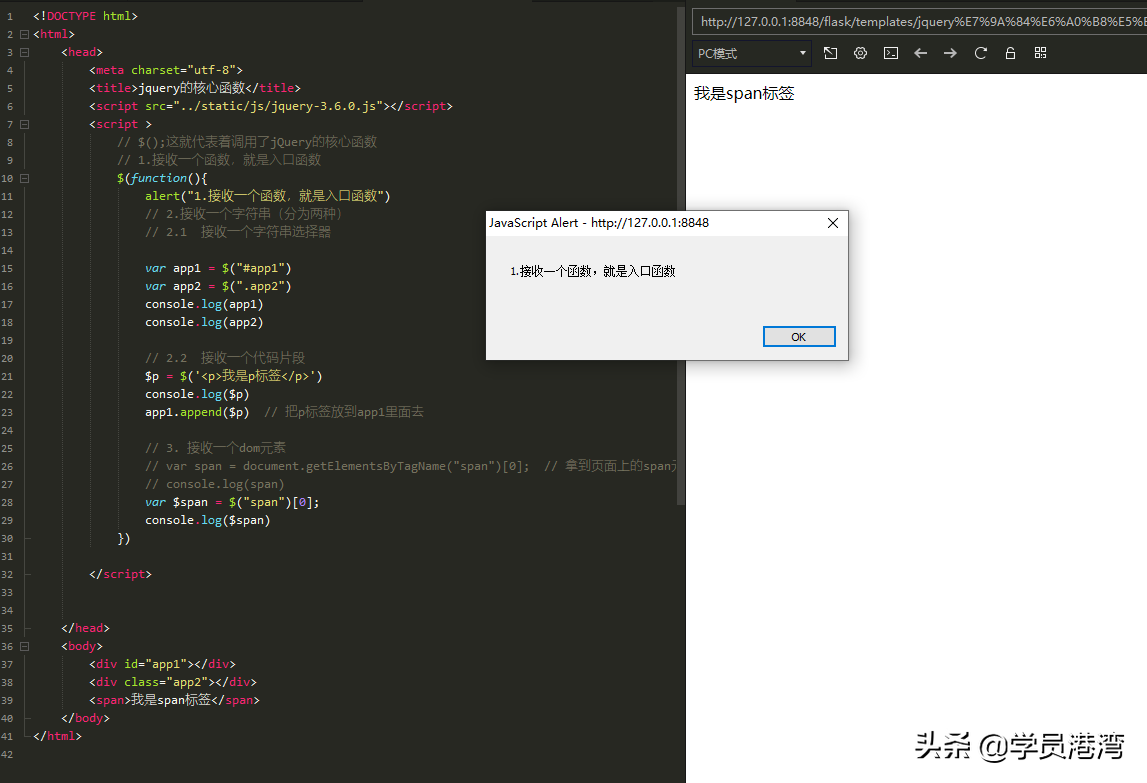Click the title tag line
The image size is (1147, 783).
[x=195, y=88]
